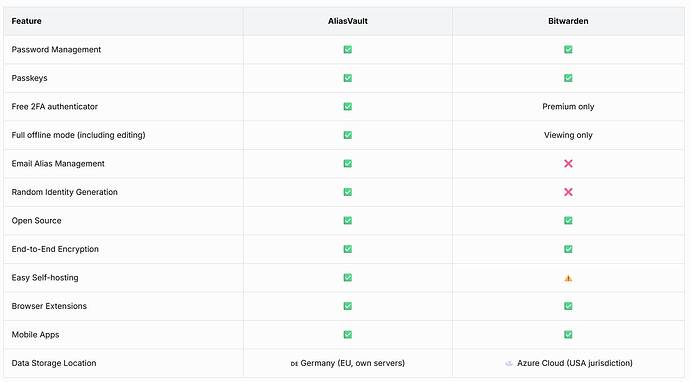Click AliasVault's Open Source checkmark icon

(x=348, y=220)
